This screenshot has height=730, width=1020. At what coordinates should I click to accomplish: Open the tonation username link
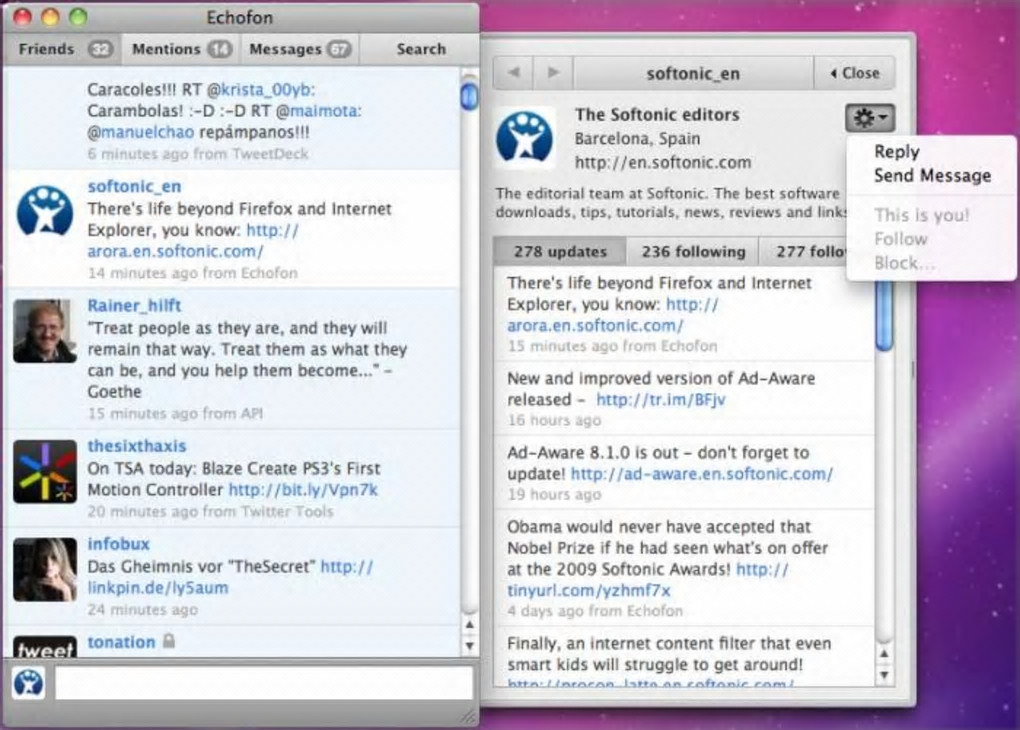click(x=121, y=642)
